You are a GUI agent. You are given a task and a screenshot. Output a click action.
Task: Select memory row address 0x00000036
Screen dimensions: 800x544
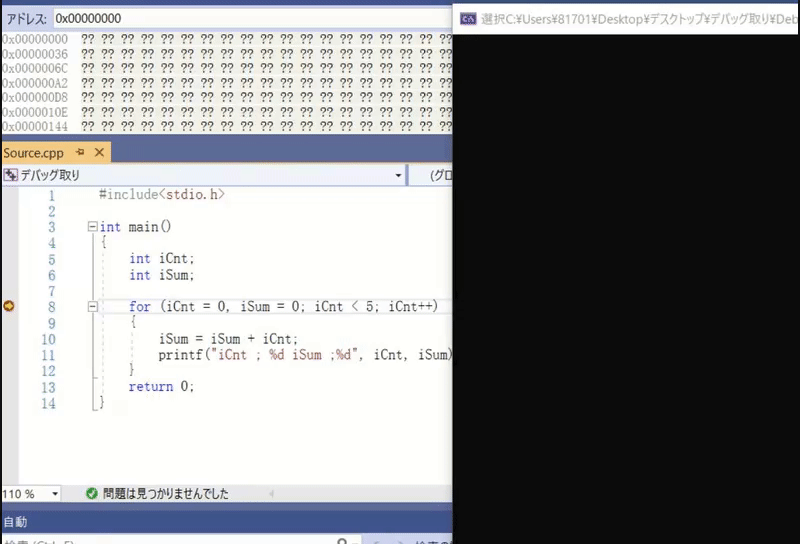tap(35, 54)
